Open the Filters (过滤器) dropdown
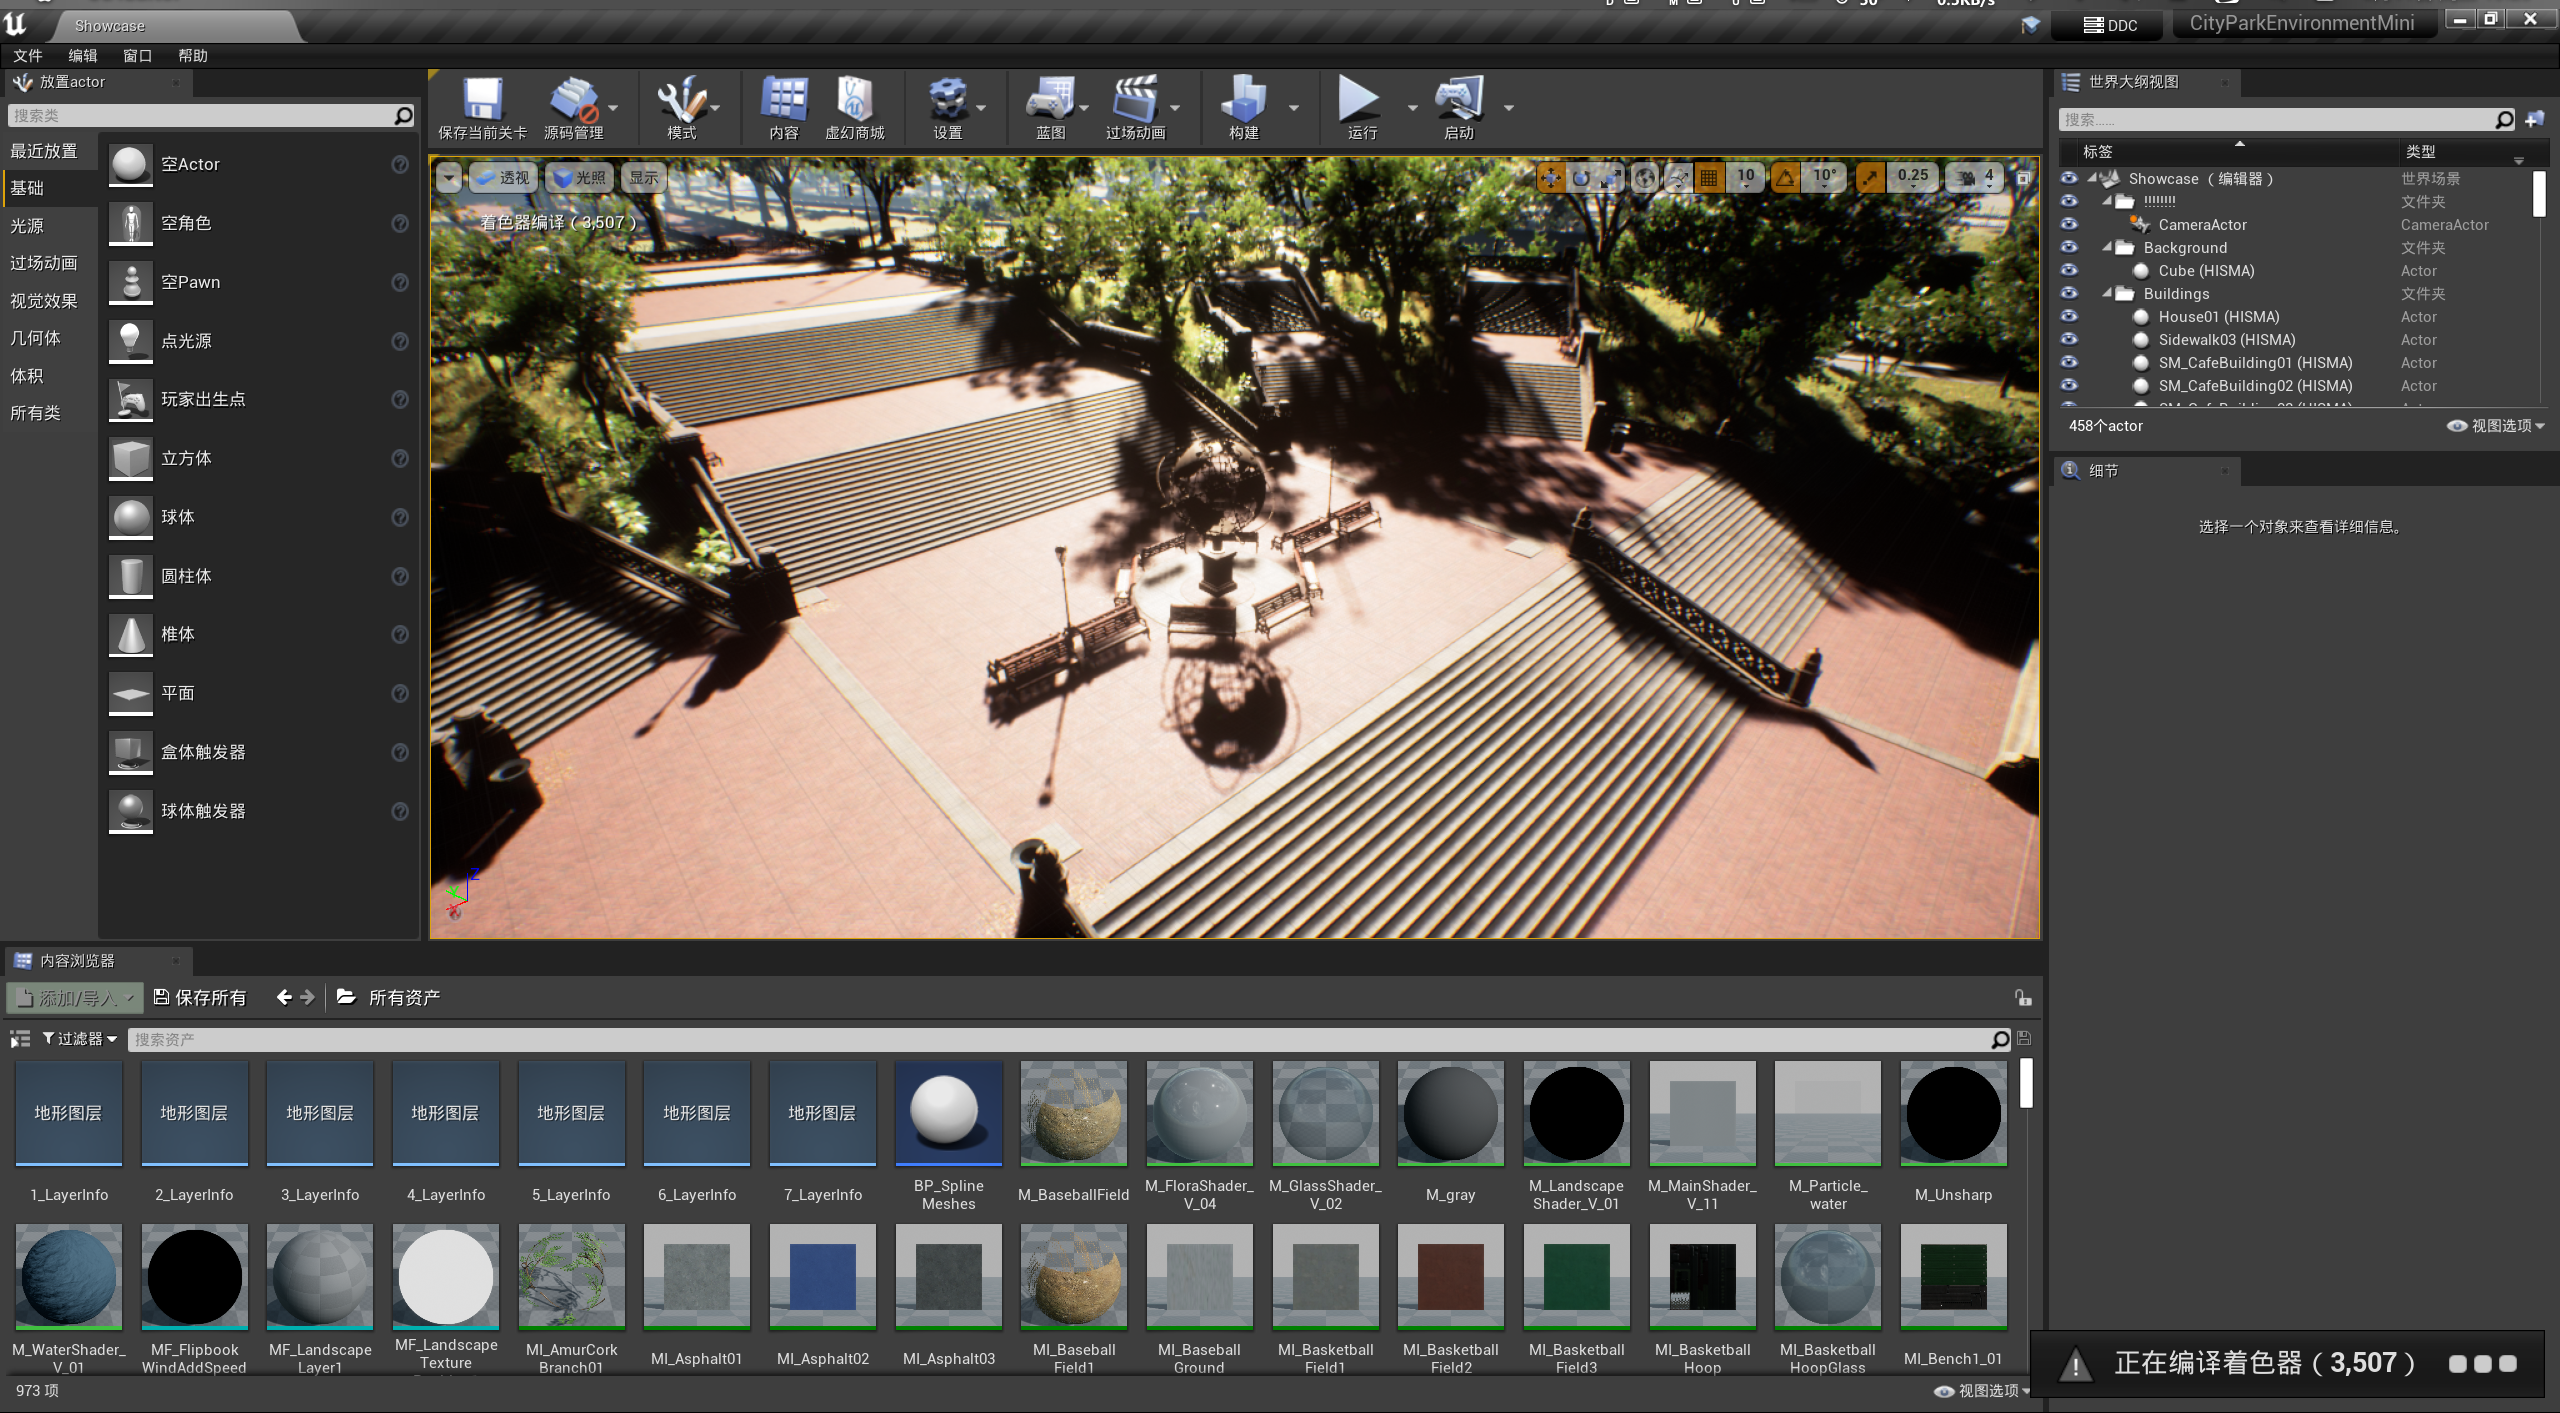 (80, 1039)
